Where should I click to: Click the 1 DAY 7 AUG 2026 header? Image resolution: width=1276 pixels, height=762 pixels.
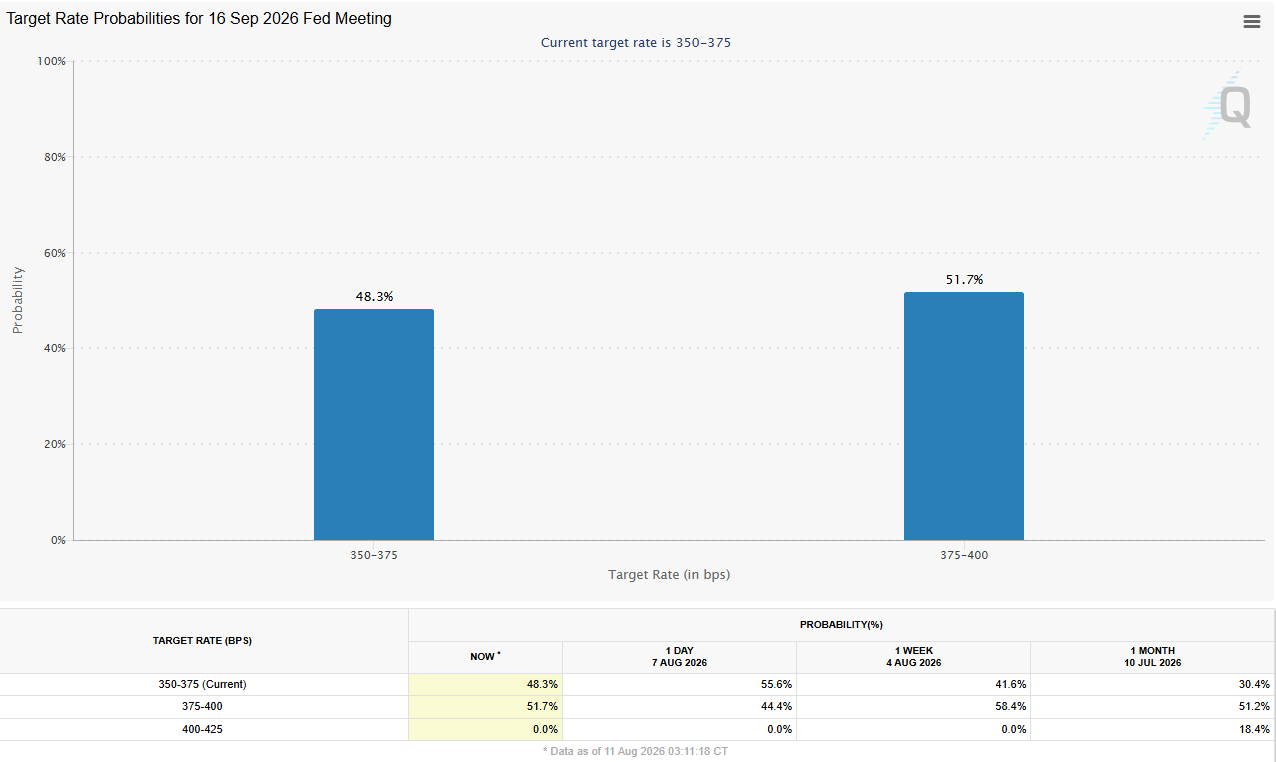click(x=679, y=657)
